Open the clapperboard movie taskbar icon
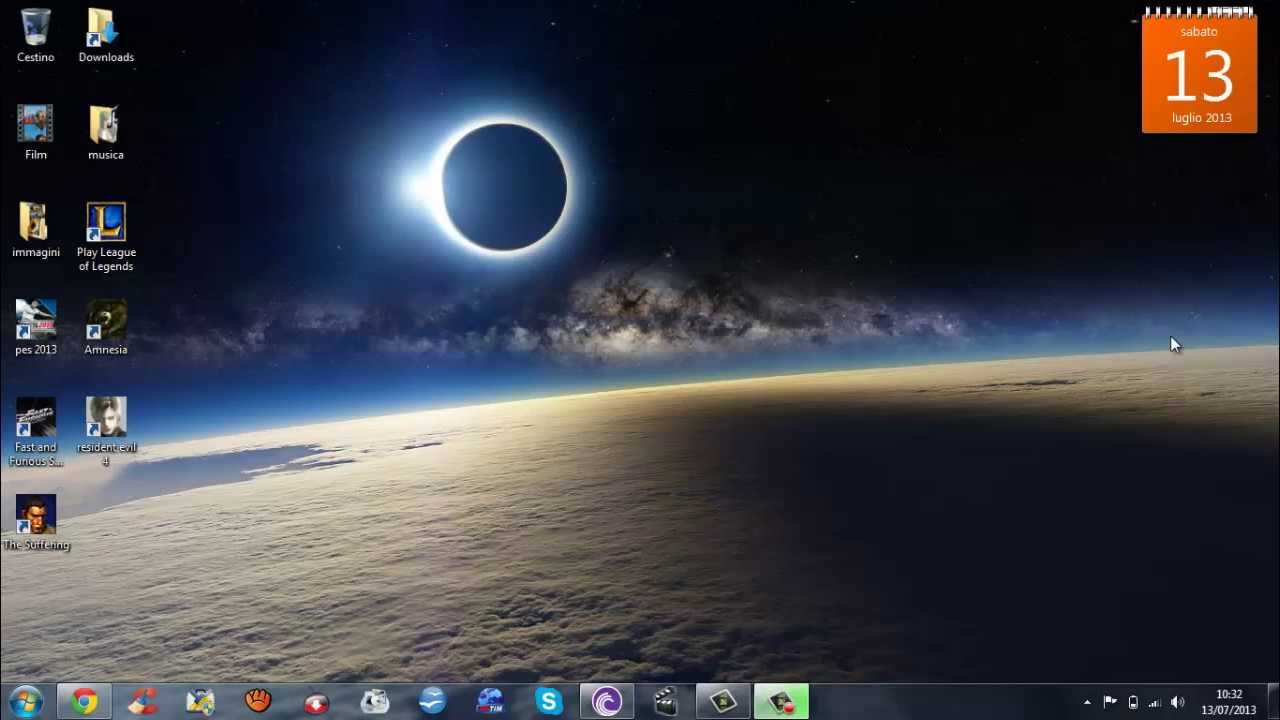Image resolution: width=1280 pixels, height=720 pixels. 665,702
